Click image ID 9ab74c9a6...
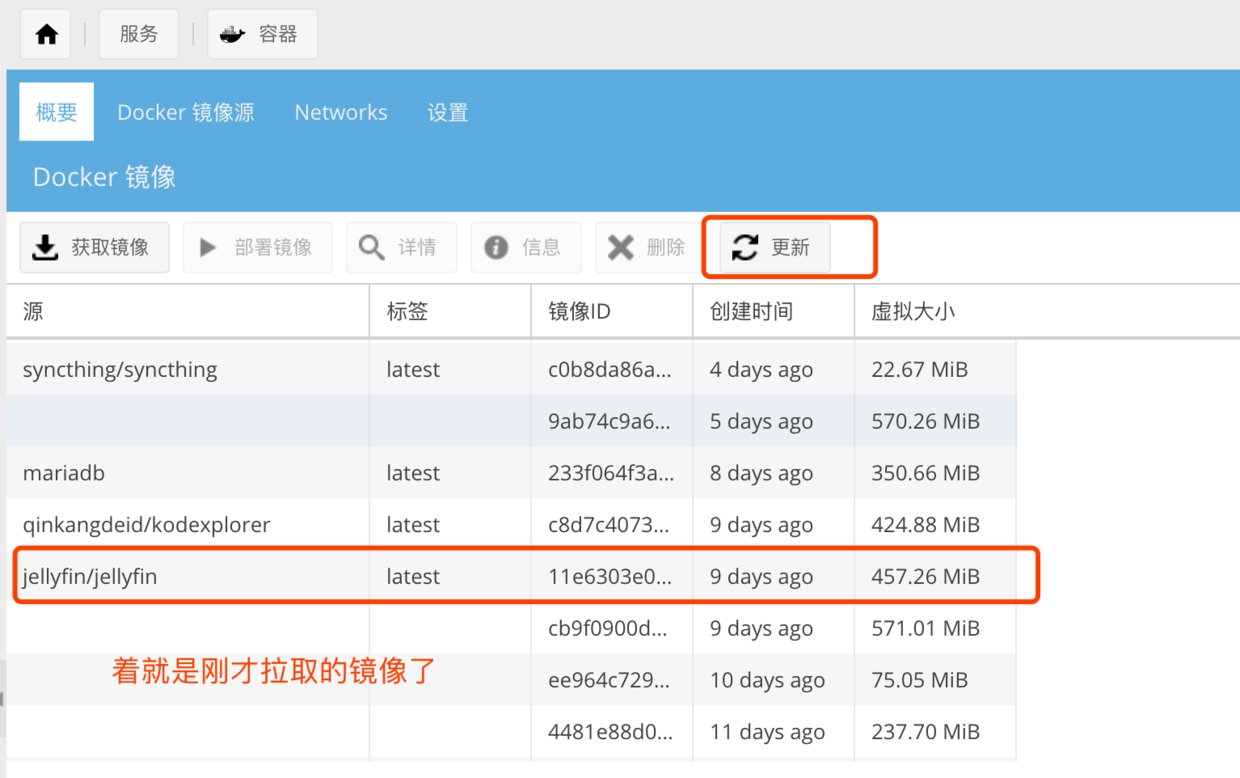The width and height of the screenshot is (1240, 778). click(610, 422)
